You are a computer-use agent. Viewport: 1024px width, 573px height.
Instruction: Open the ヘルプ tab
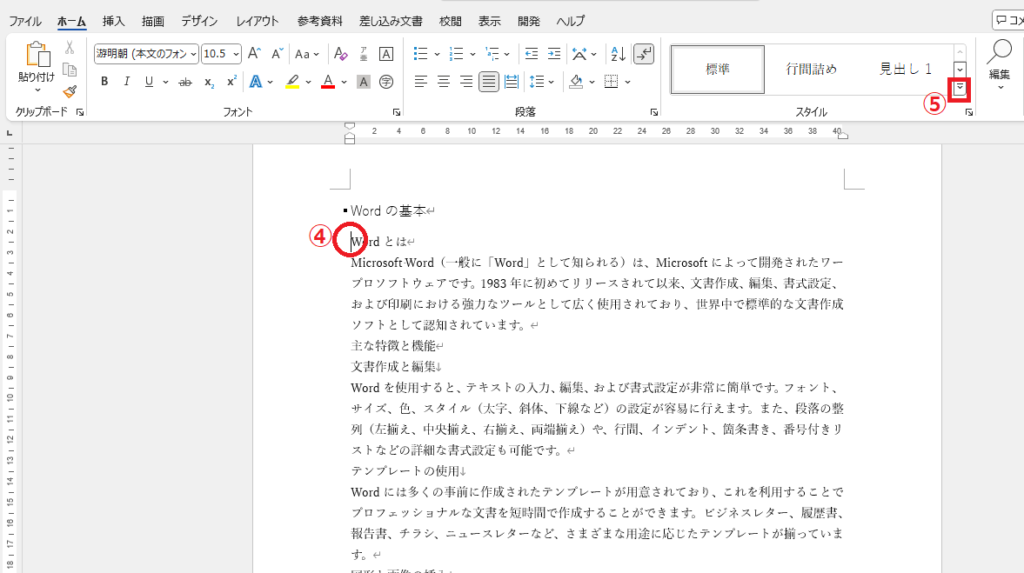click(571, 21)
